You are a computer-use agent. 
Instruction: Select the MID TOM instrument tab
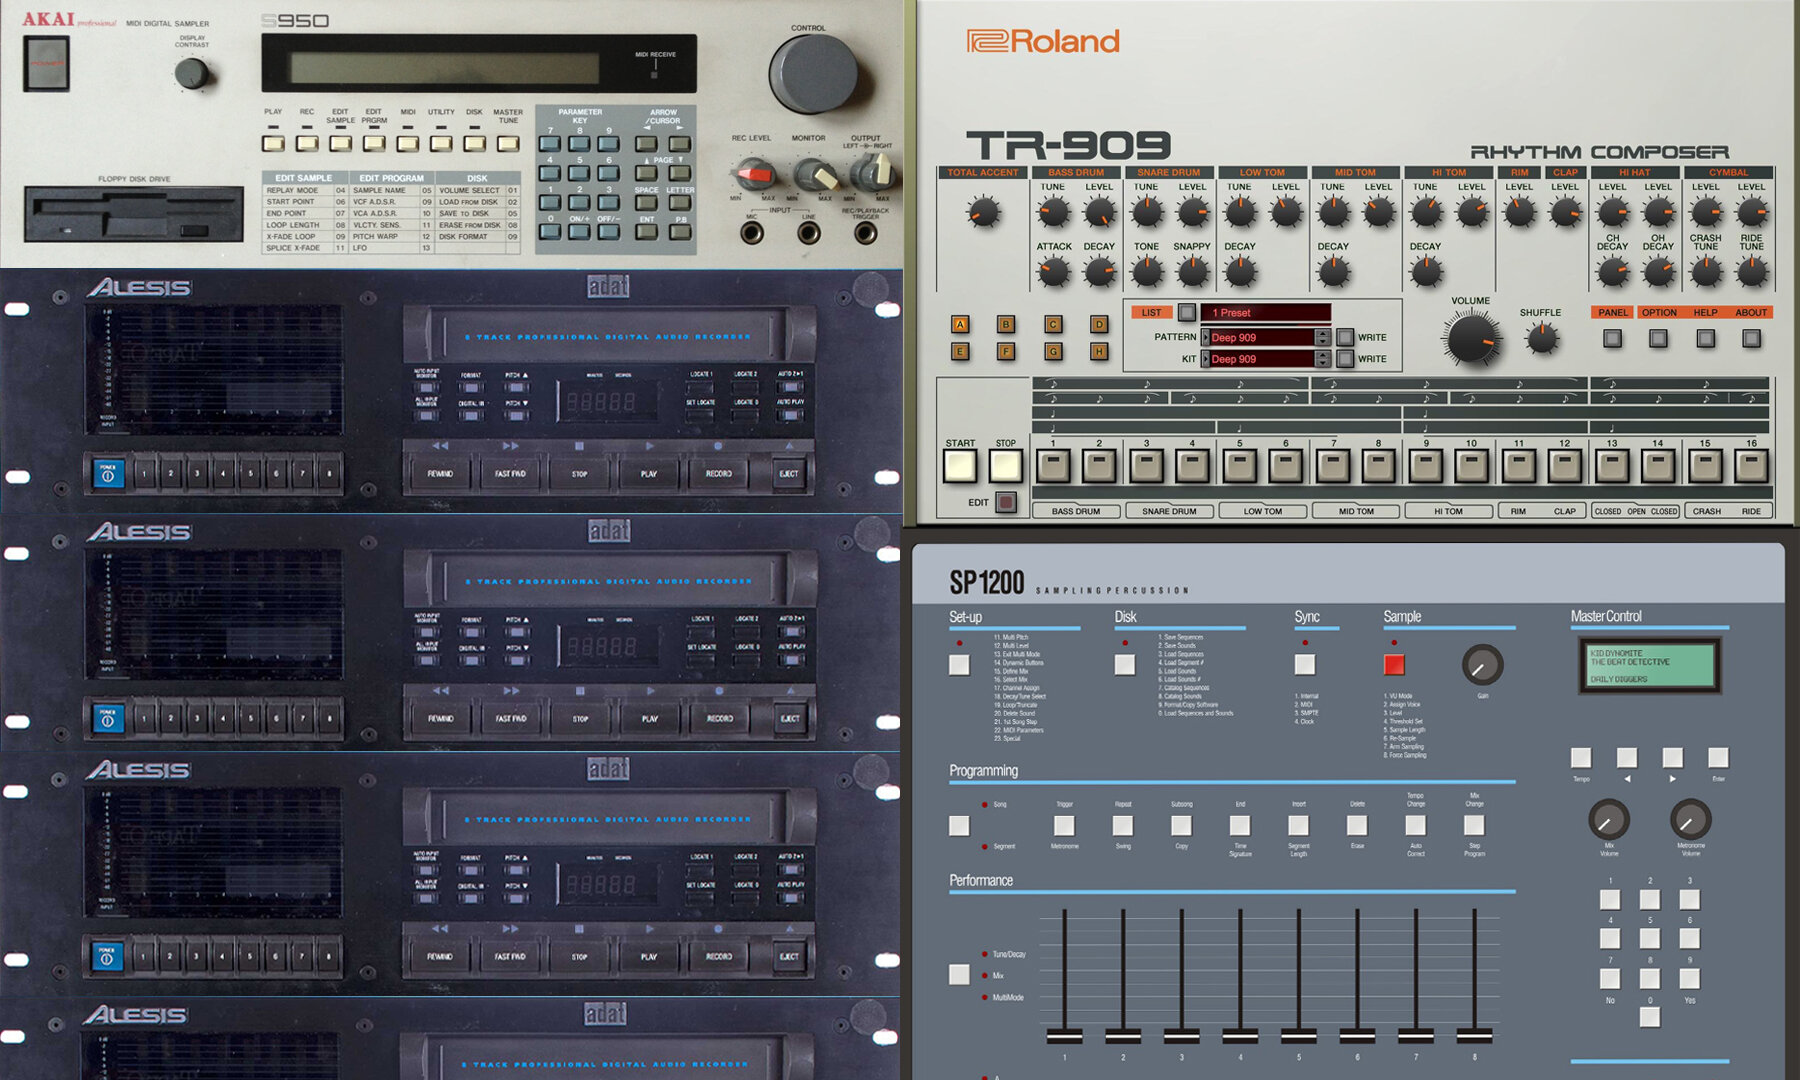1356,511
